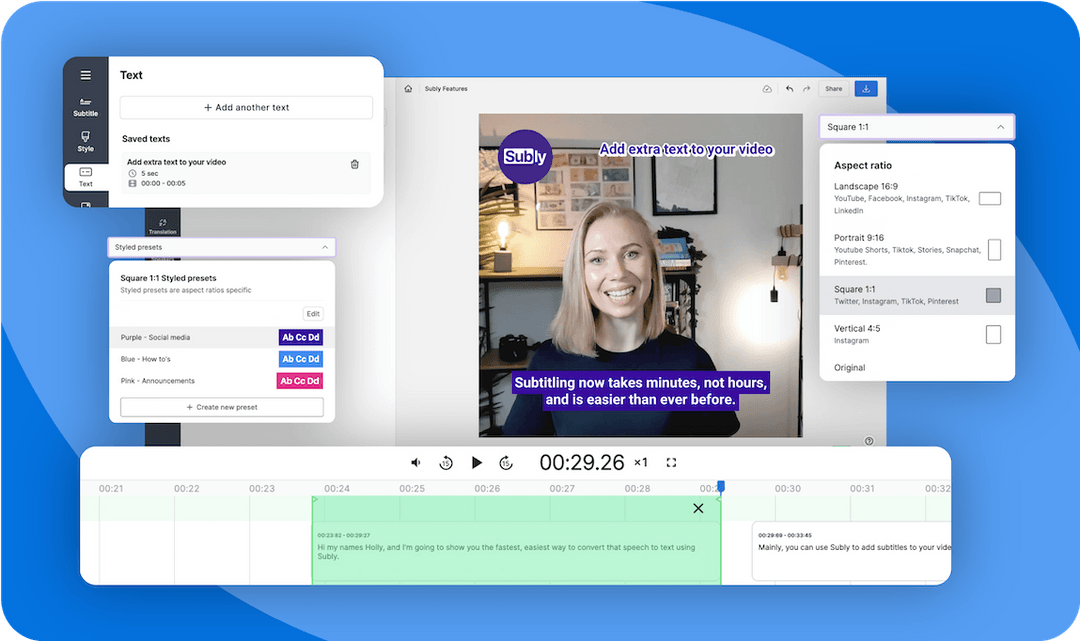Check the Vertical 4:5 Instagram option
This screenshot has width=1080, height=641.
(x=993, y=334)
